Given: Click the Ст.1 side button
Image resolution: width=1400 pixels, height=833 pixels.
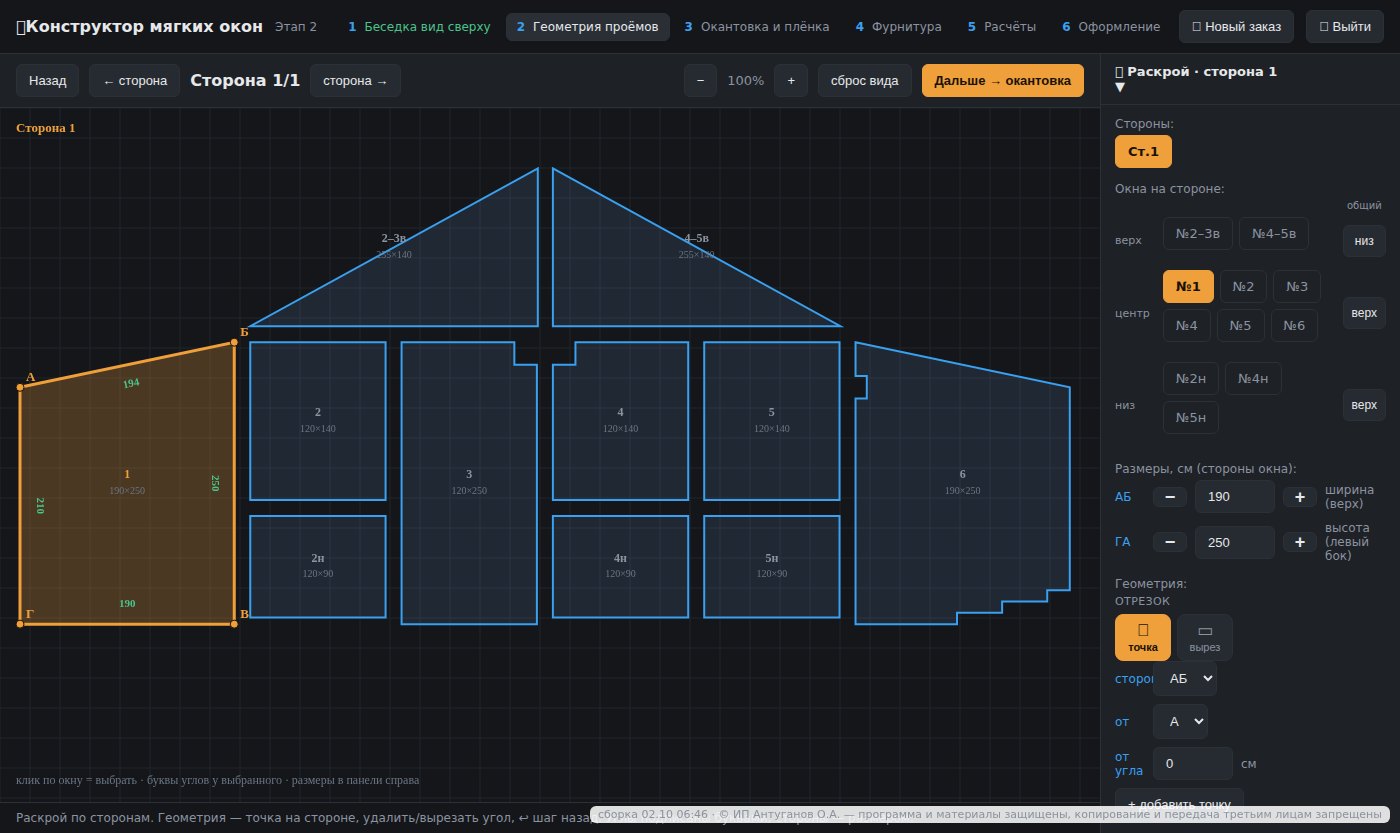Looking at the screenshot, I should pos(1143,151).
